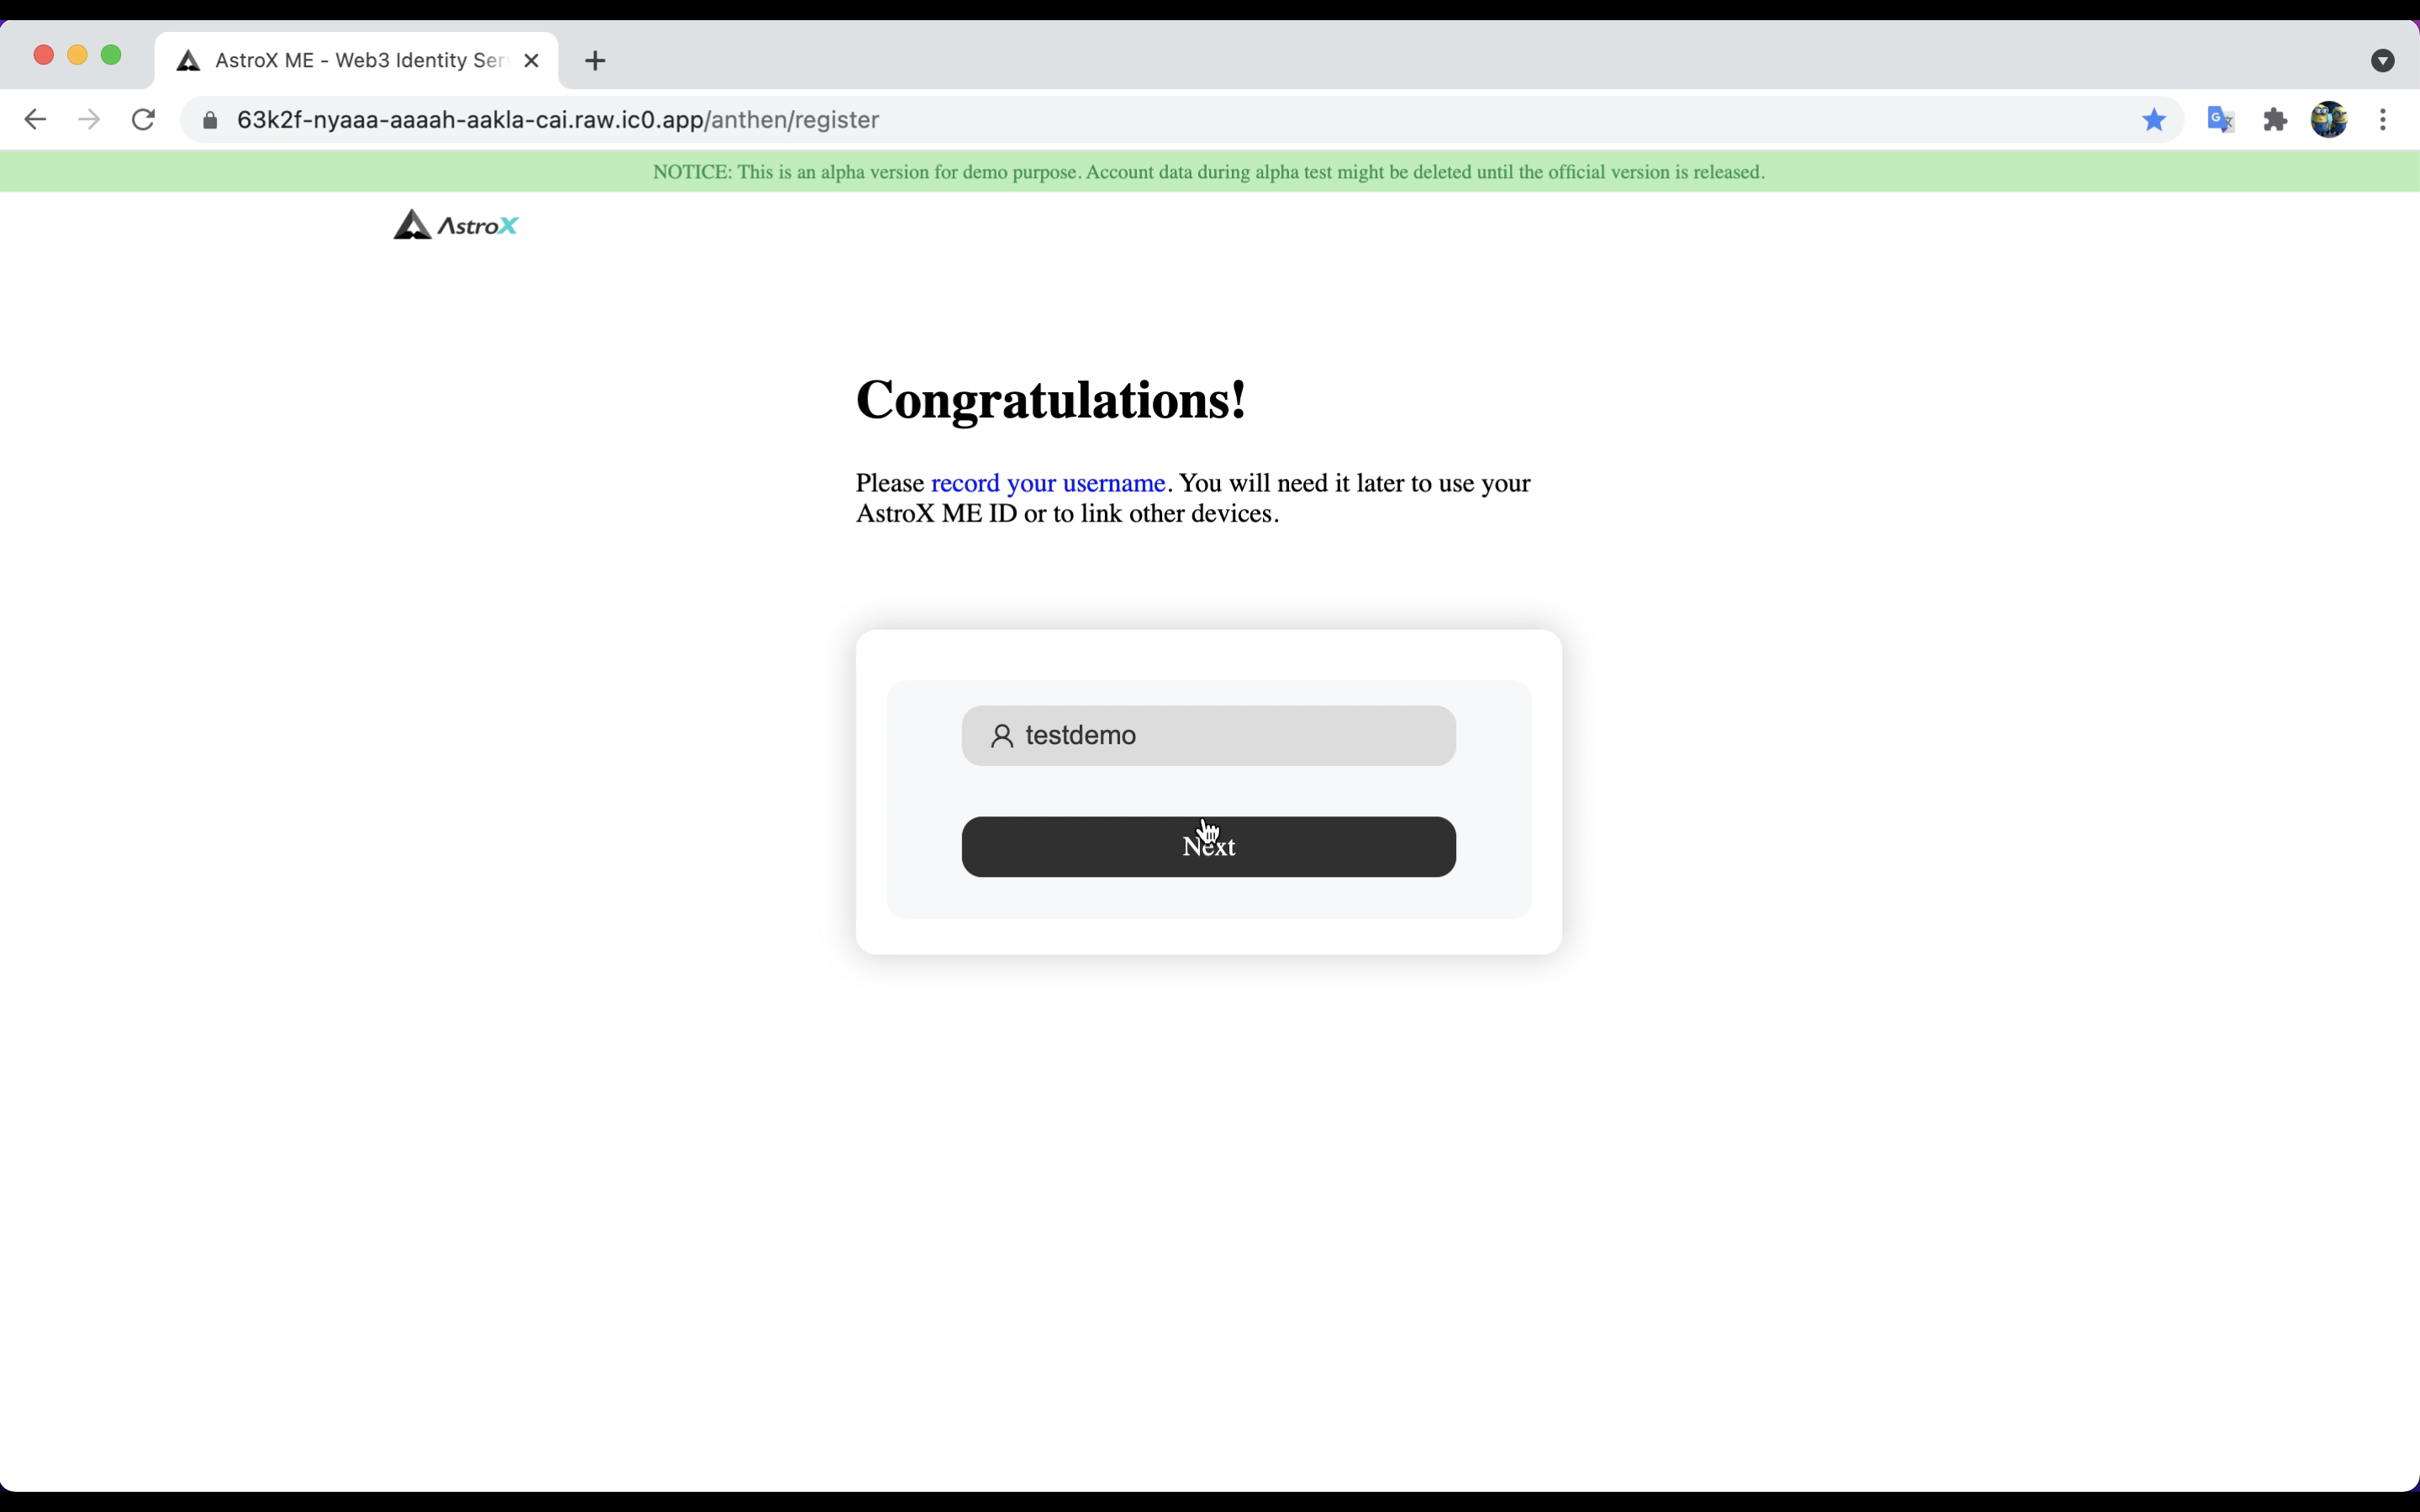Viewport: 2420px width, 1512px height.
Task: Click the user icon in username field
Action: click(1002, 736)
